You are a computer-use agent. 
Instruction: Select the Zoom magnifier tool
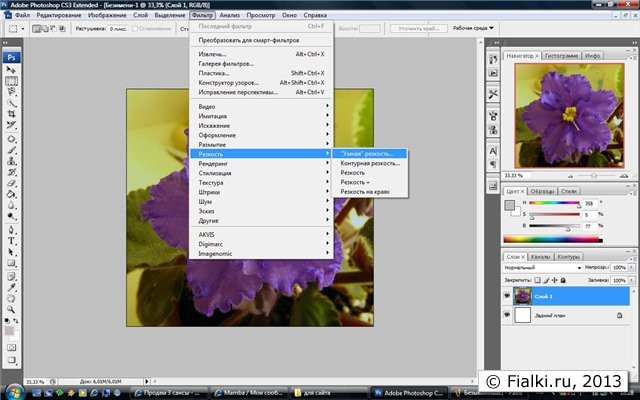(11, 309)
